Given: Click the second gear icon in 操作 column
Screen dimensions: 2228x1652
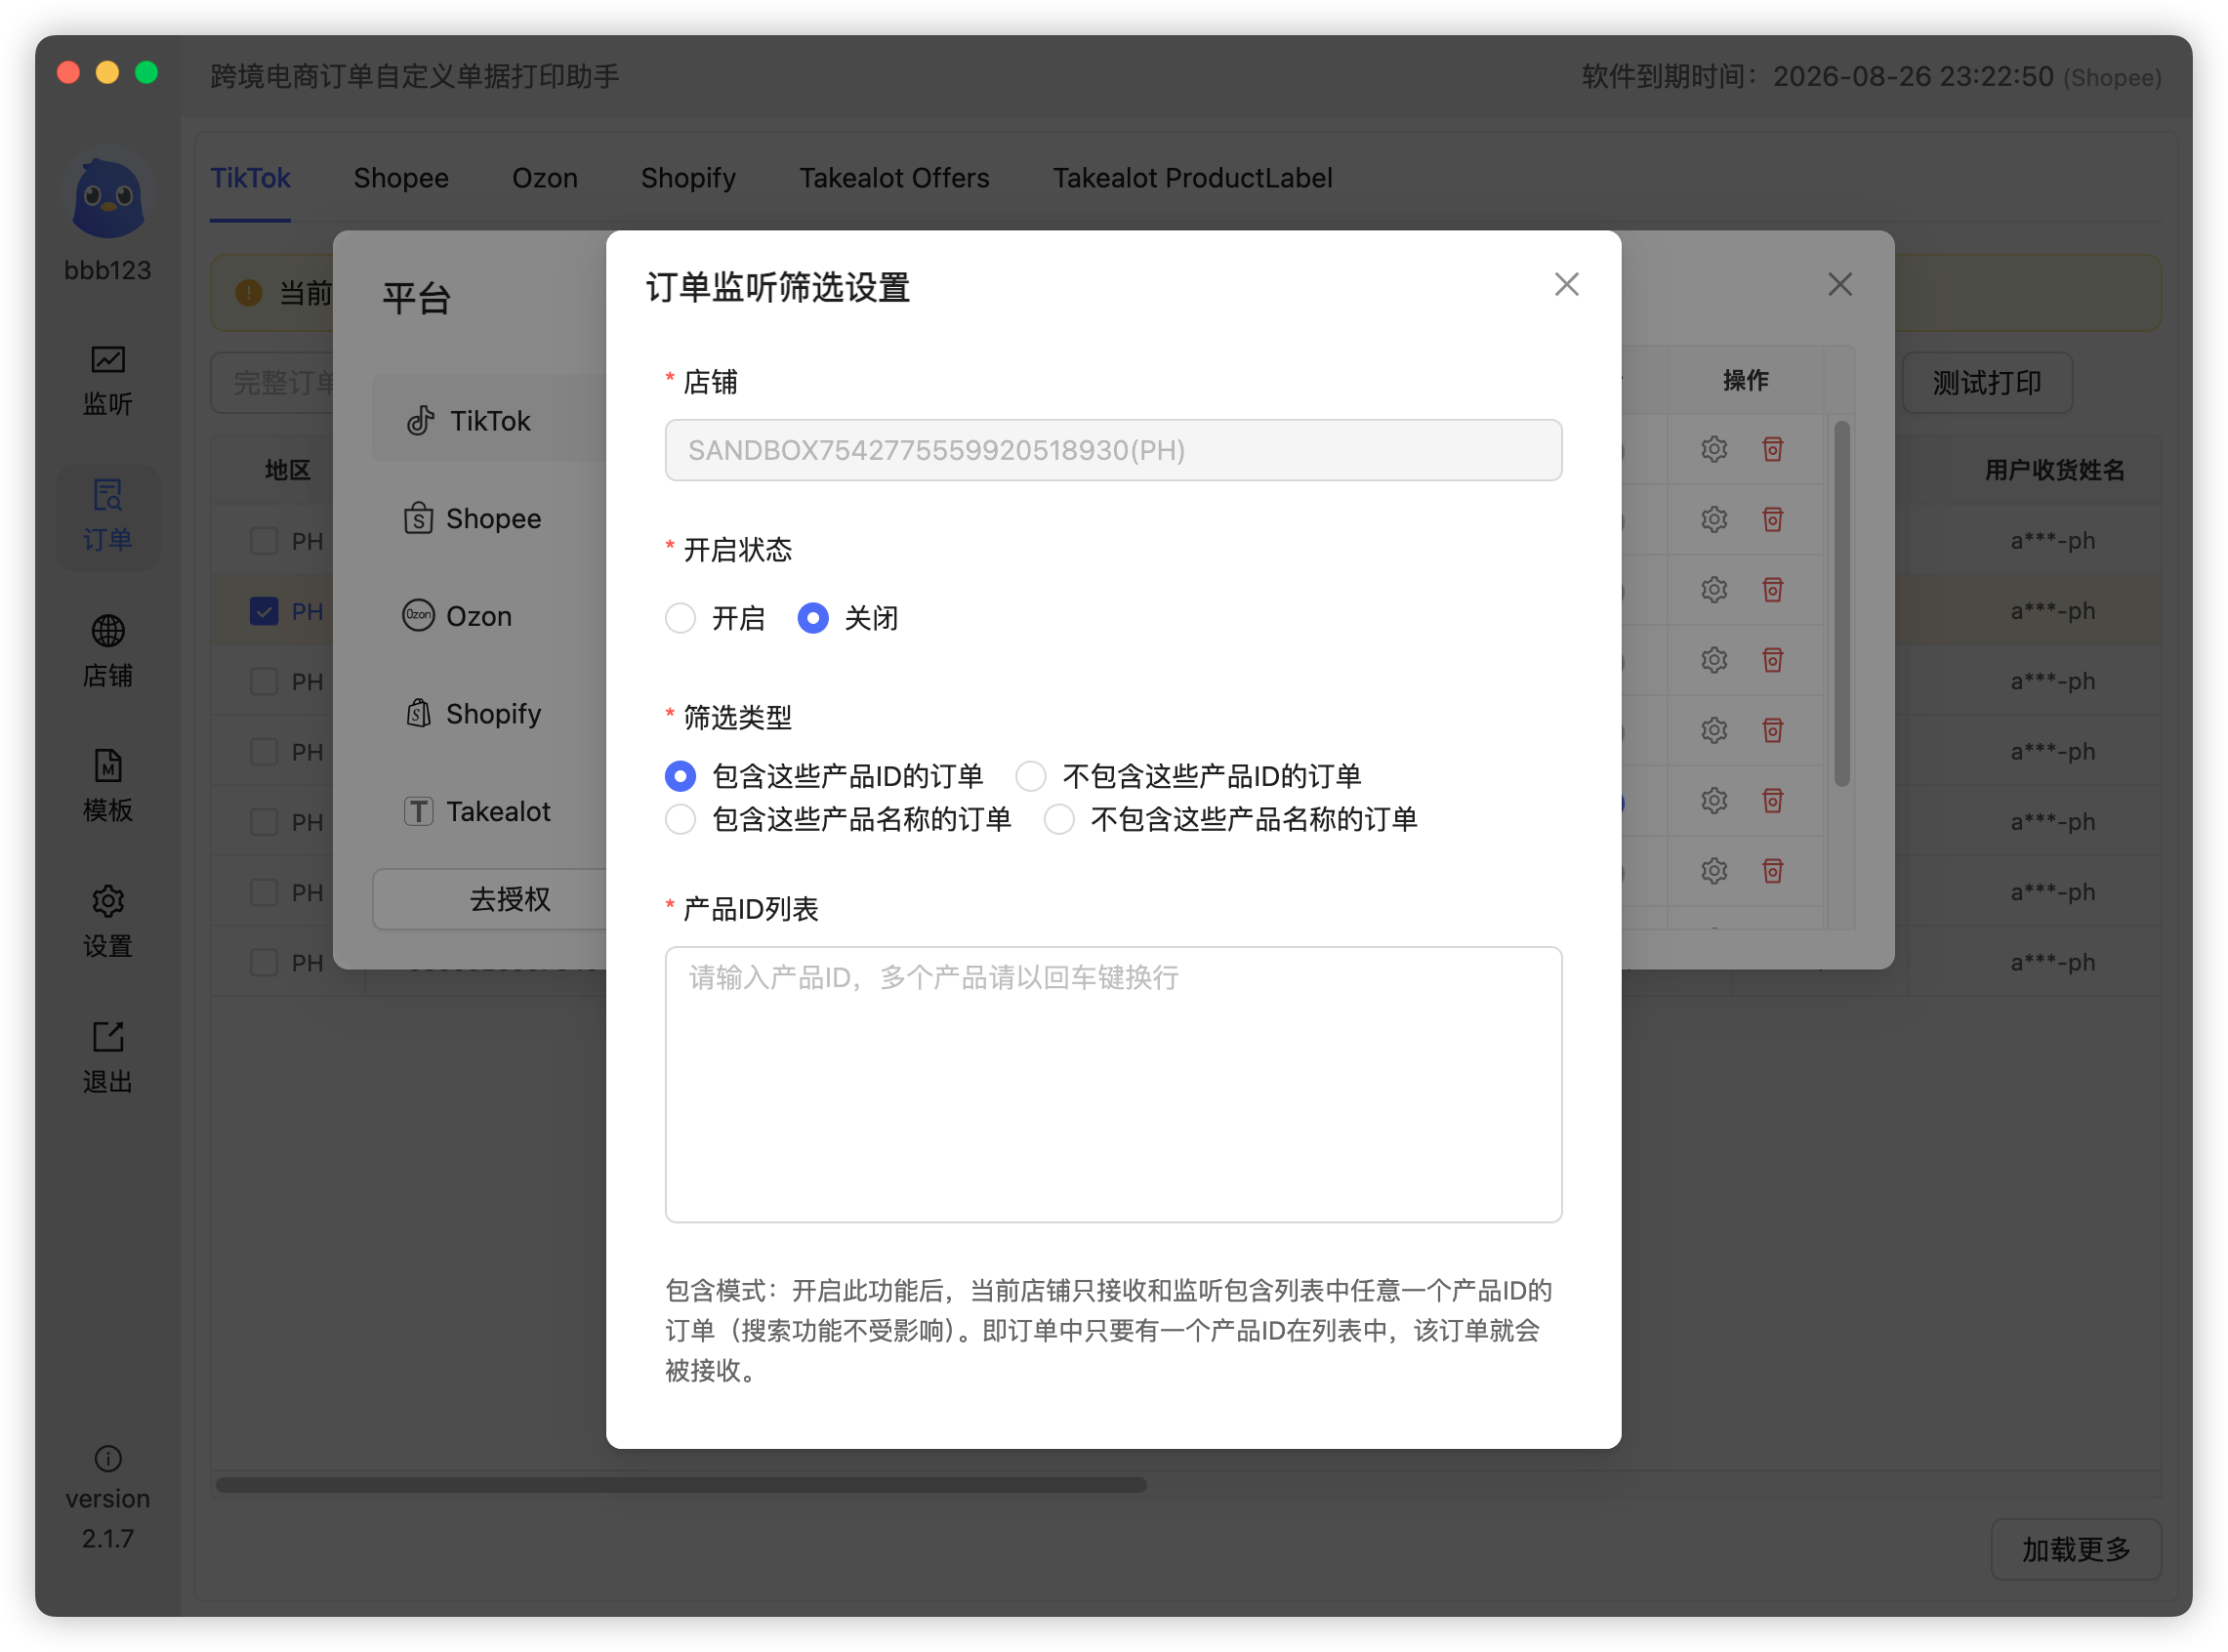Looking at the screenshot, I should point(1714,519).
